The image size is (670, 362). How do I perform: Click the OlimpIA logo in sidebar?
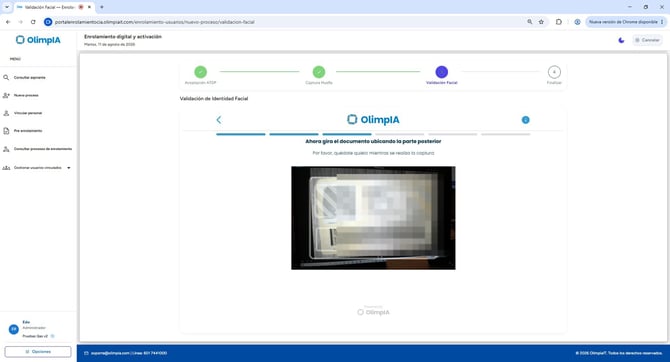point(38,40)
